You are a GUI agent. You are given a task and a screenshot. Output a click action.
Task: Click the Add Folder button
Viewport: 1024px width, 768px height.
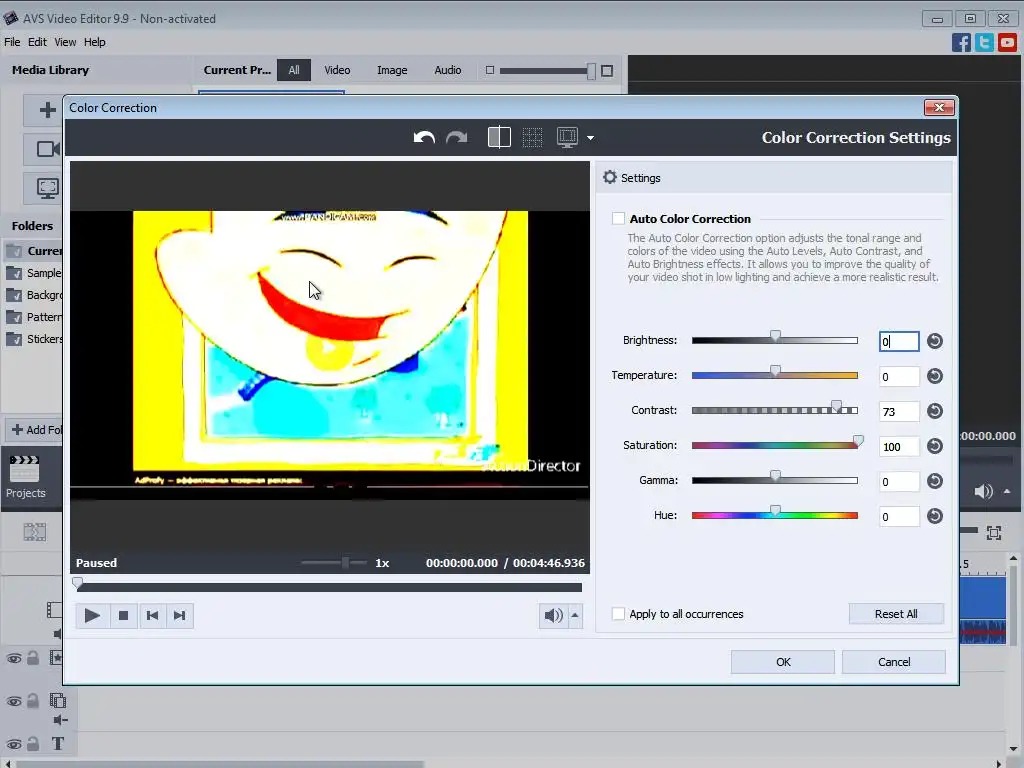(x=37, y=430)
